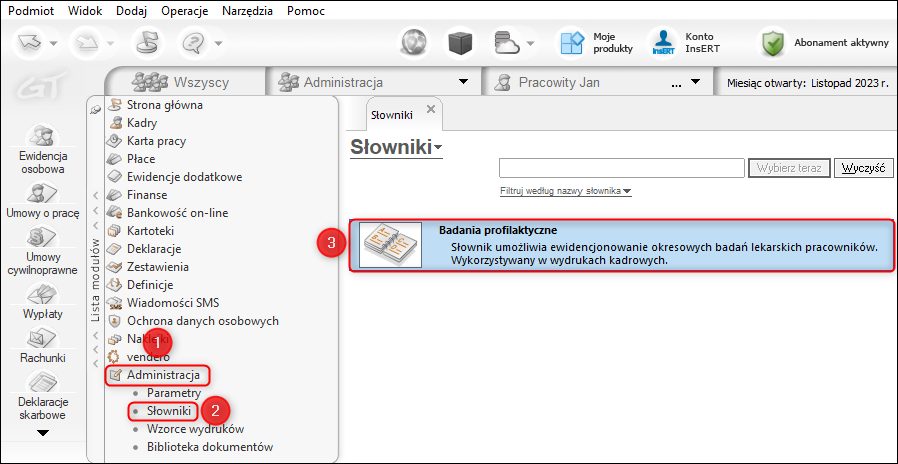This screenshot has height=464, width=898.
Task: Expand the cloud icon dropdown arrow
Action: click(531, 43)
